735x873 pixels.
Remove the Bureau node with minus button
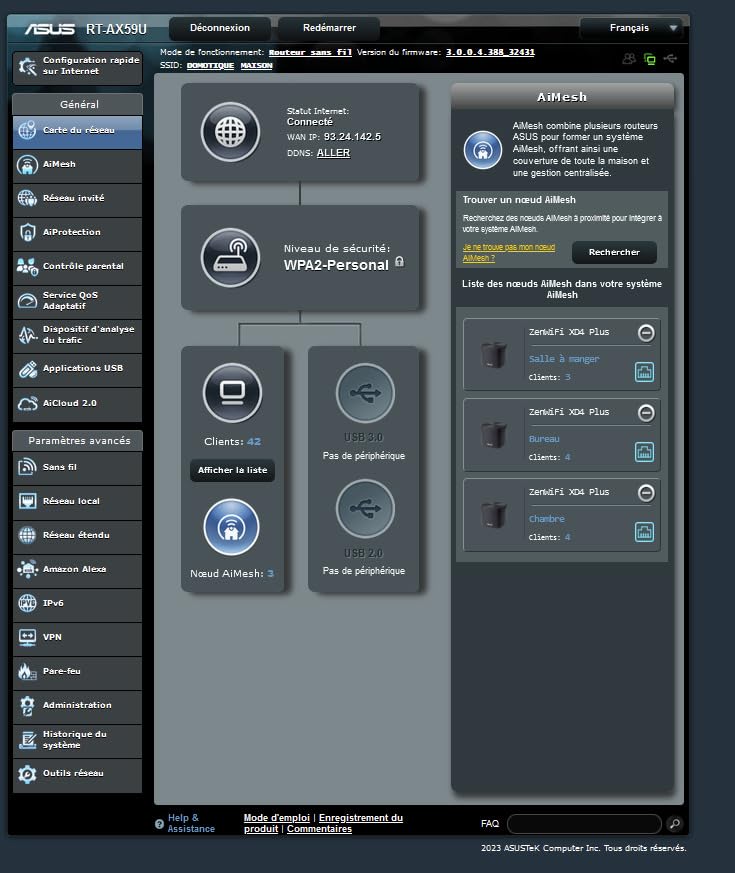point(646,413)
